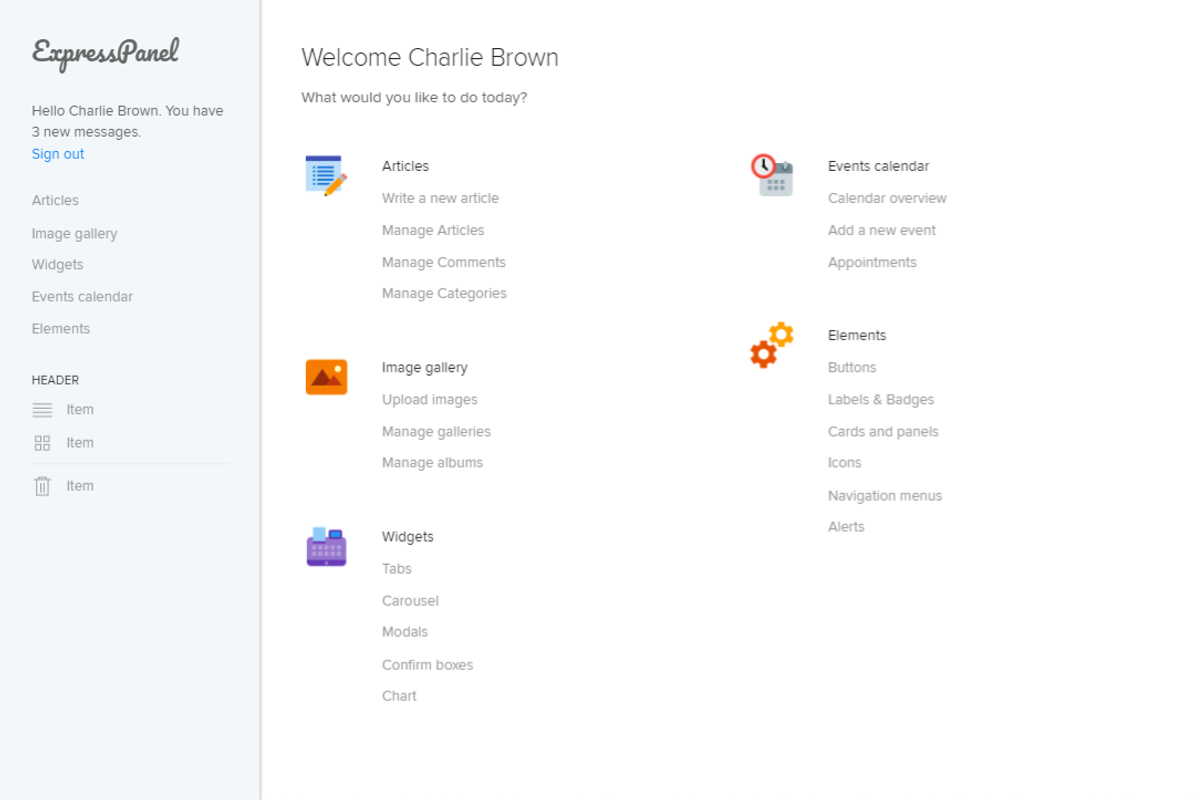The width and height of the screenshot is (1200, 800).
Task: Select Item next to the grid icon
Action: [80, 443]
